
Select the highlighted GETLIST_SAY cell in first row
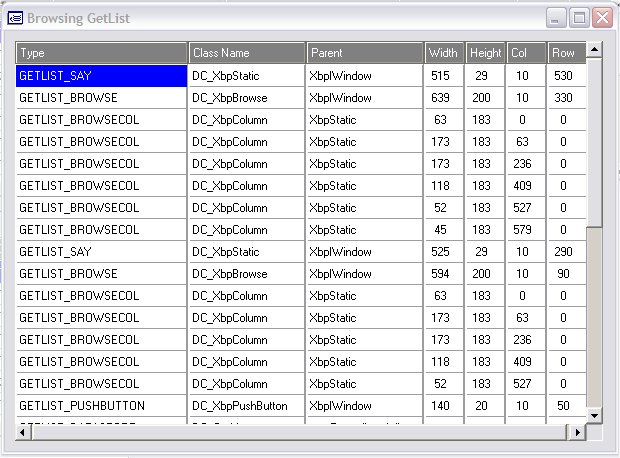[x=102, y=76]
